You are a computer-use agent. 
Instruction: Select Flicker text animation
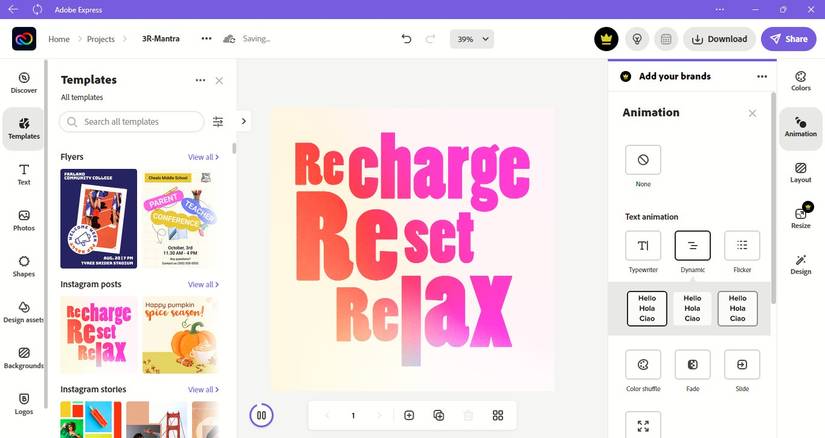[x=742, y=245]
